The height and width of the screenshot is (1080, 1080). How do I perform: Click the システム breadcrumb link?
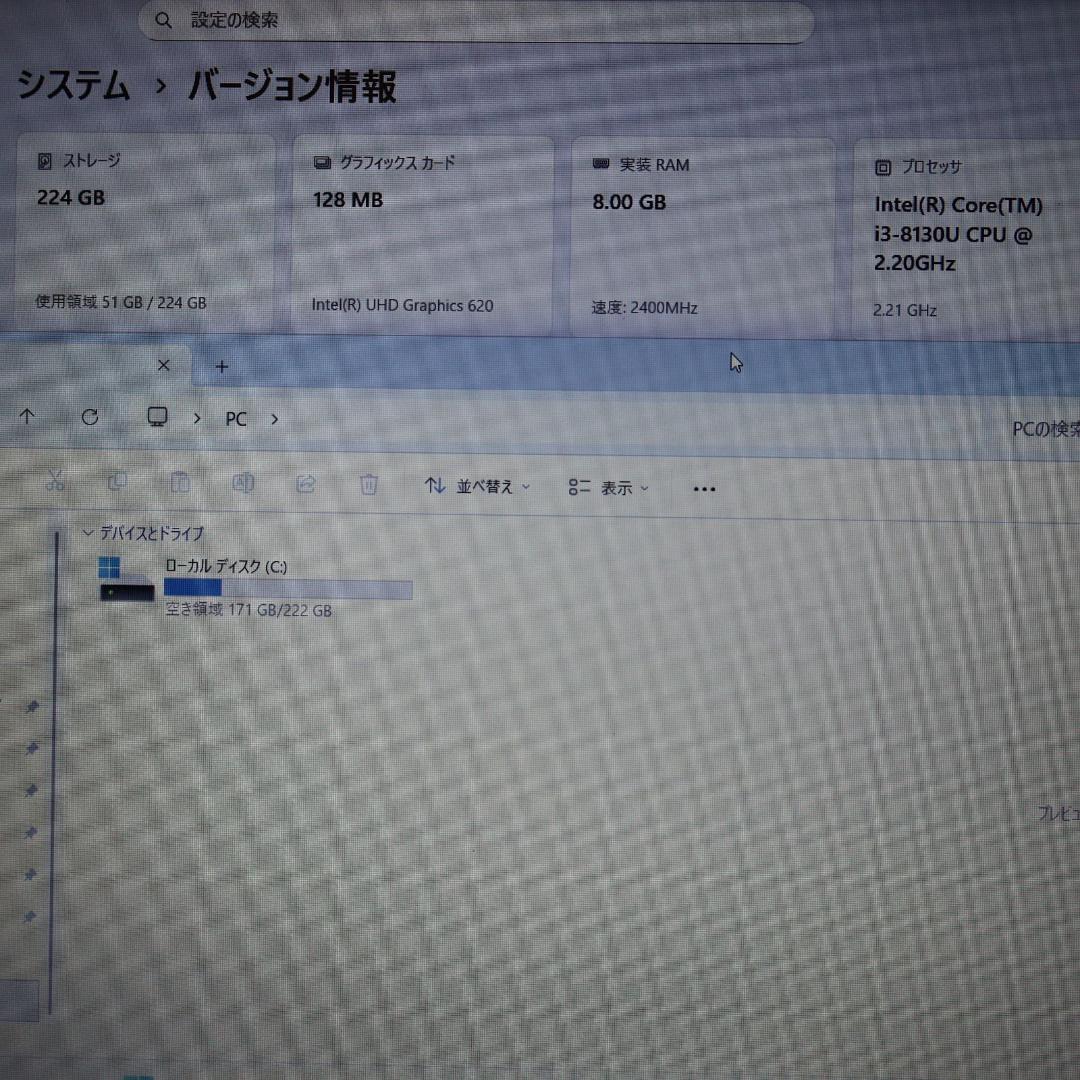73,88
